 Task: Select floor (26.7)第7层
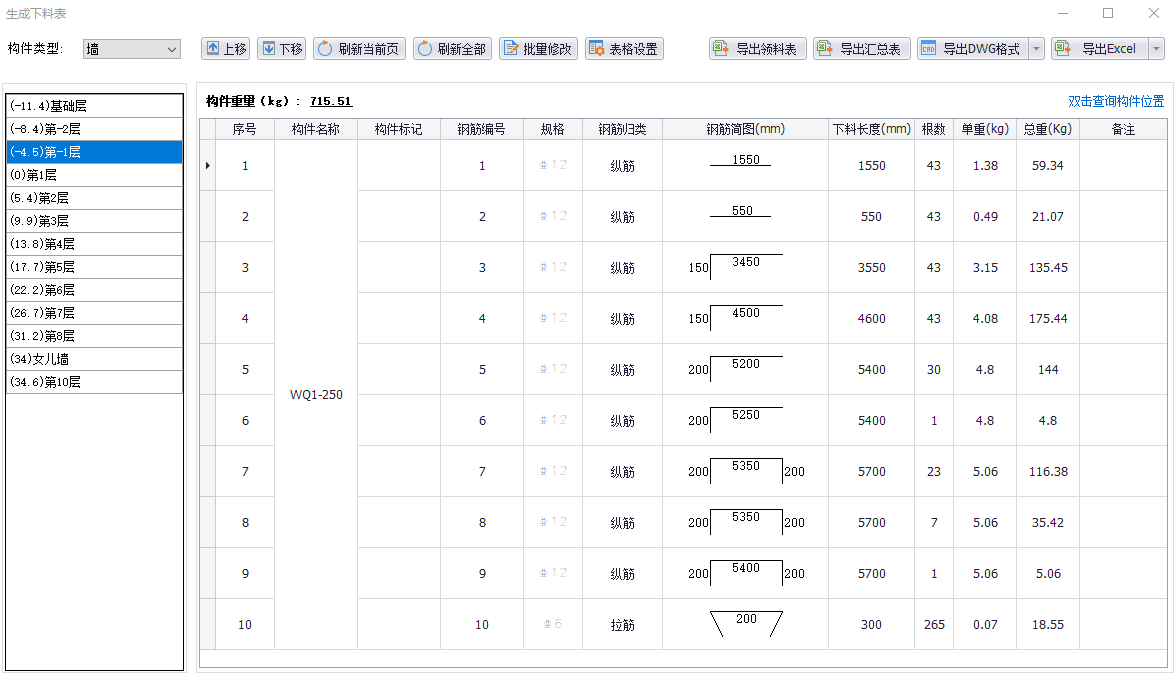click(x=94, y=313)
